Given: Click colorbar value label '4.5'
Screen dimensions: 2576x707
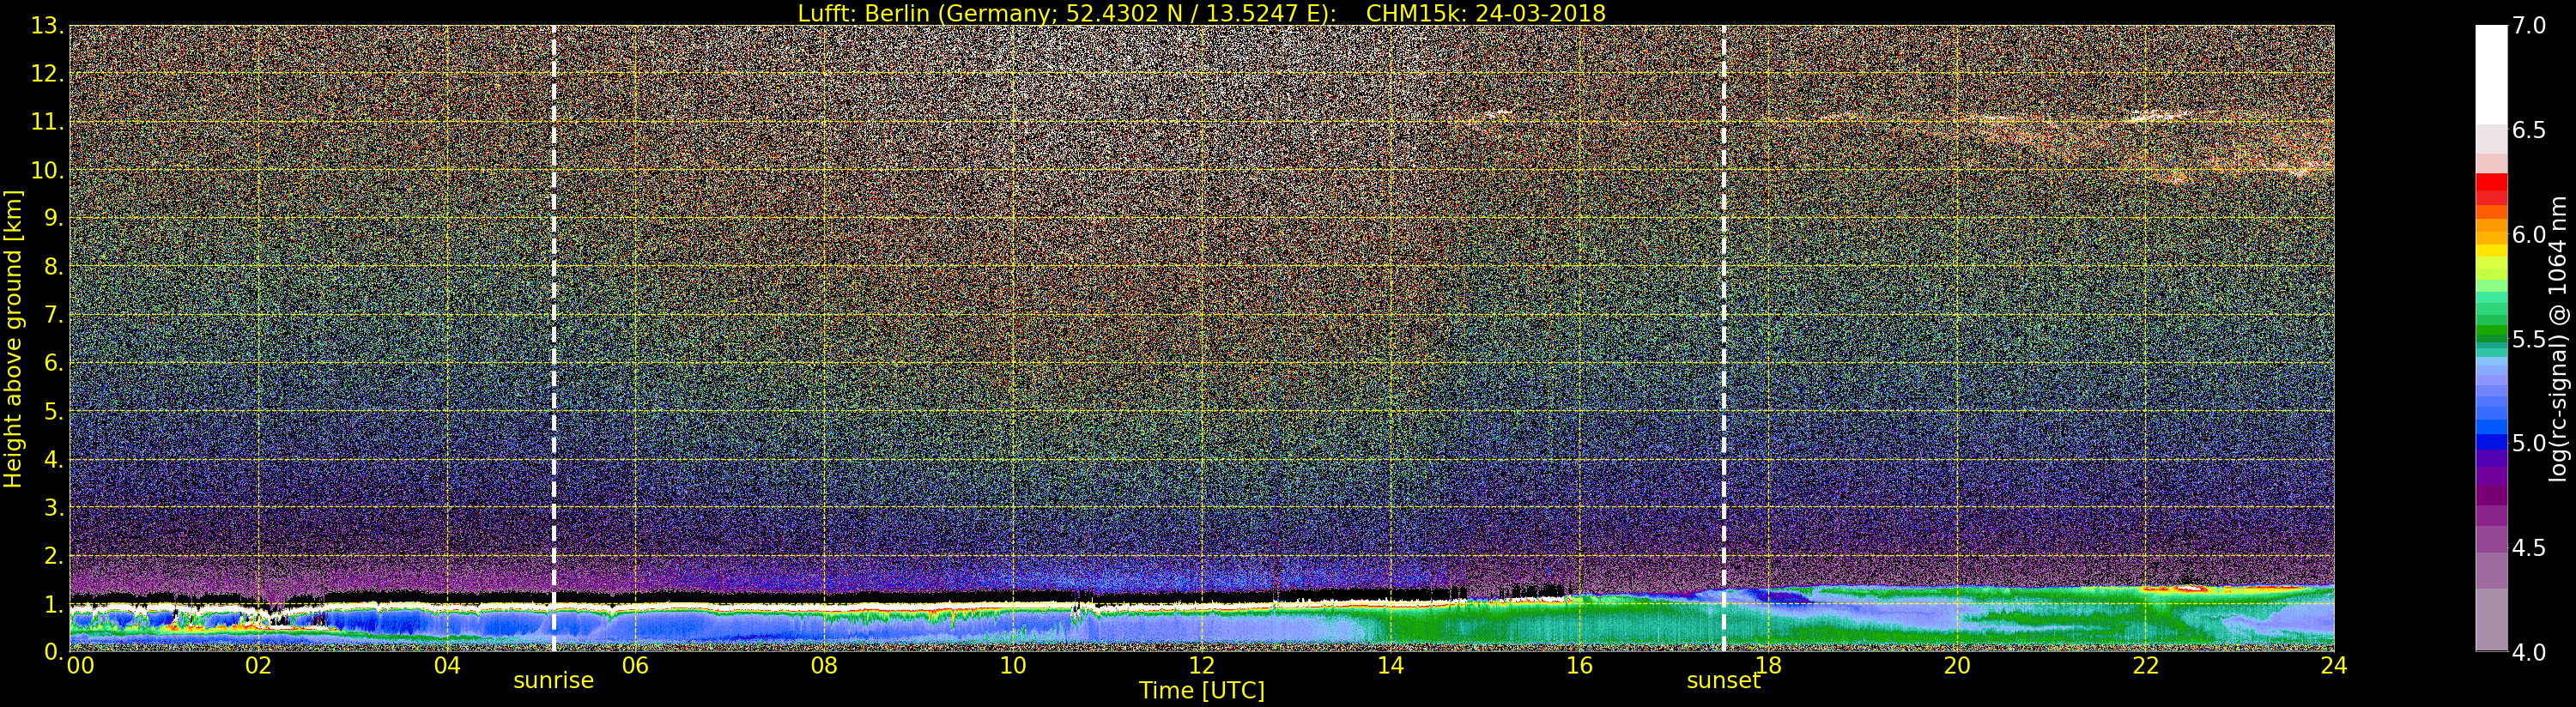Looking at the screenshot, I should click(2529, 547).
